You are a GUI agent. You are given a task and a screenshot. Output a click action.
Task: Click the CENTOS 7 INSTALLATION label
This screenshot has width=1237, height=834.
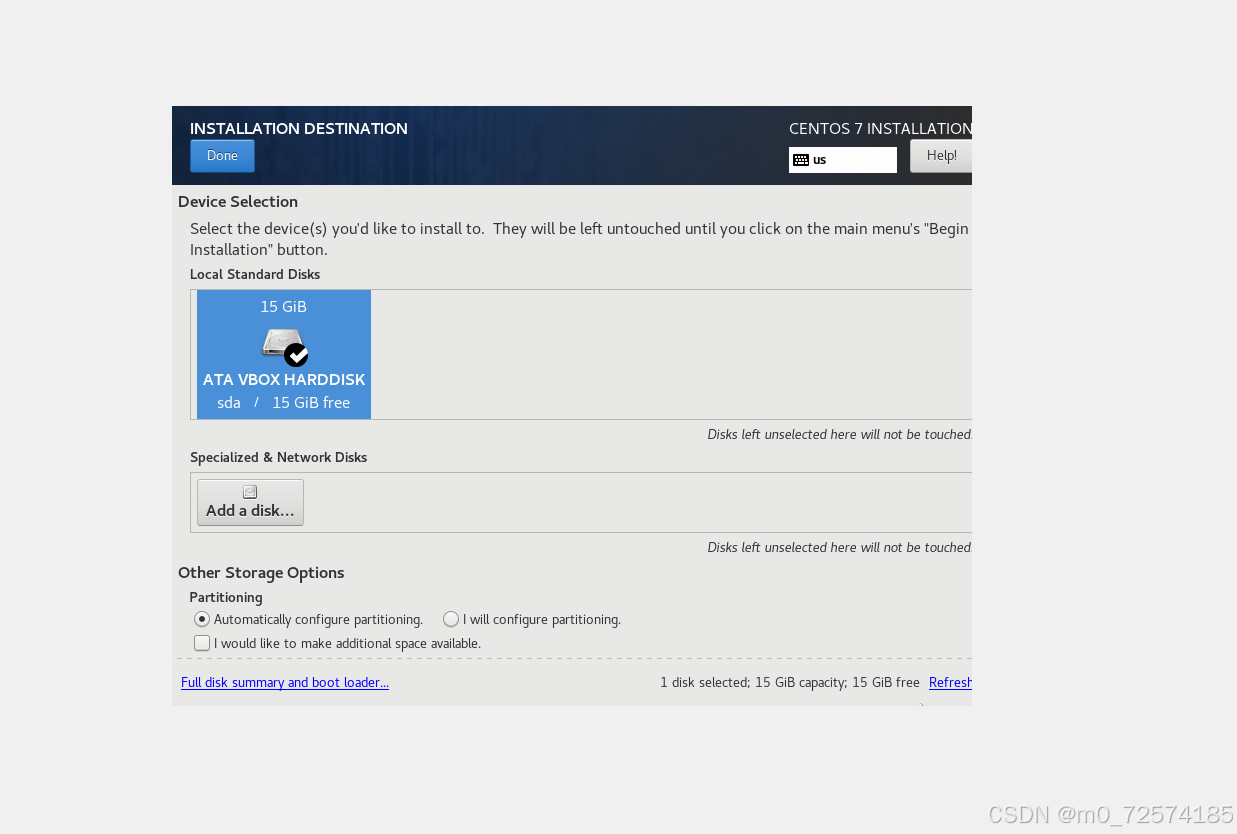pos(880,128)
